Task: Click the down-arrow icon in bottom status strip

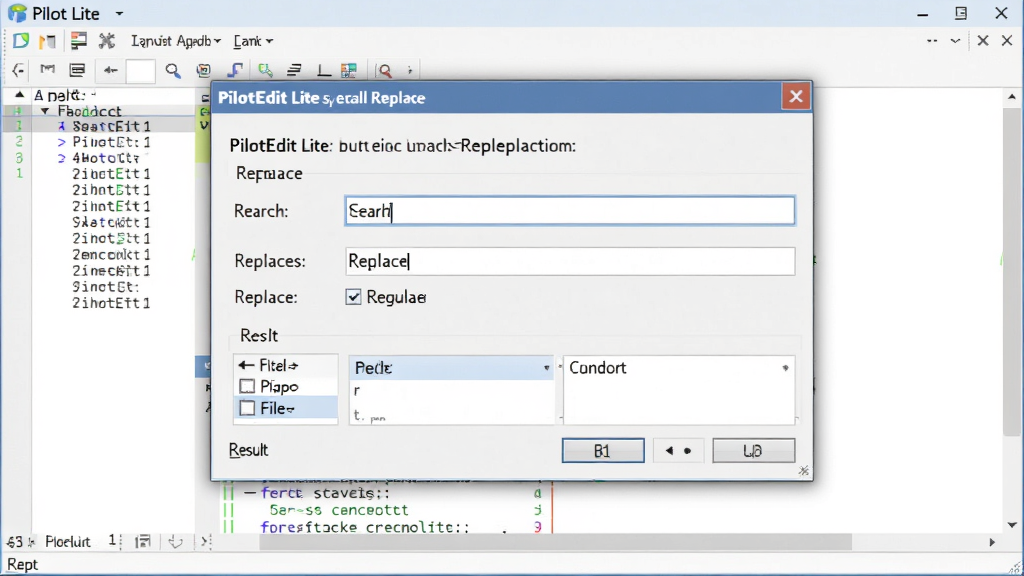Action: (x=175, y=541)
